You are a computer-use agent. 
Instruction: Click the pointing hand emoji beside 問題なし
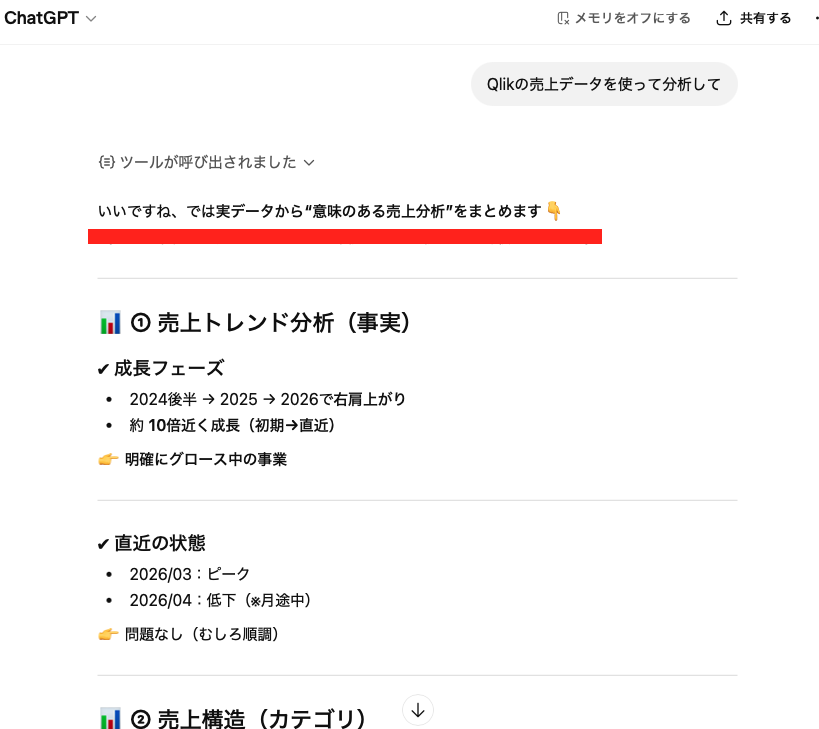tap(108, 634)
